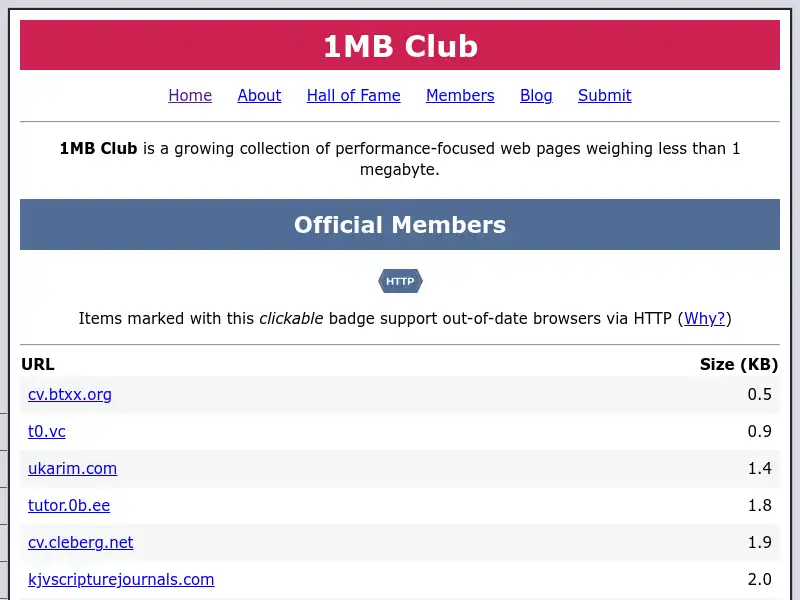Screen dimensions: 800x600
Task: Click size value 1.4 for ukarim.com
Action: (x=760, y=468)
